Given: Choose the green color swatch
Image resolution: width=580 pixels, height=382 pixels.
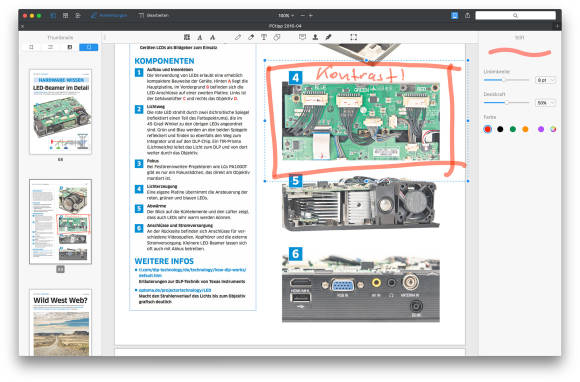Looking at the screenshot, I should (x=513, y=129).
